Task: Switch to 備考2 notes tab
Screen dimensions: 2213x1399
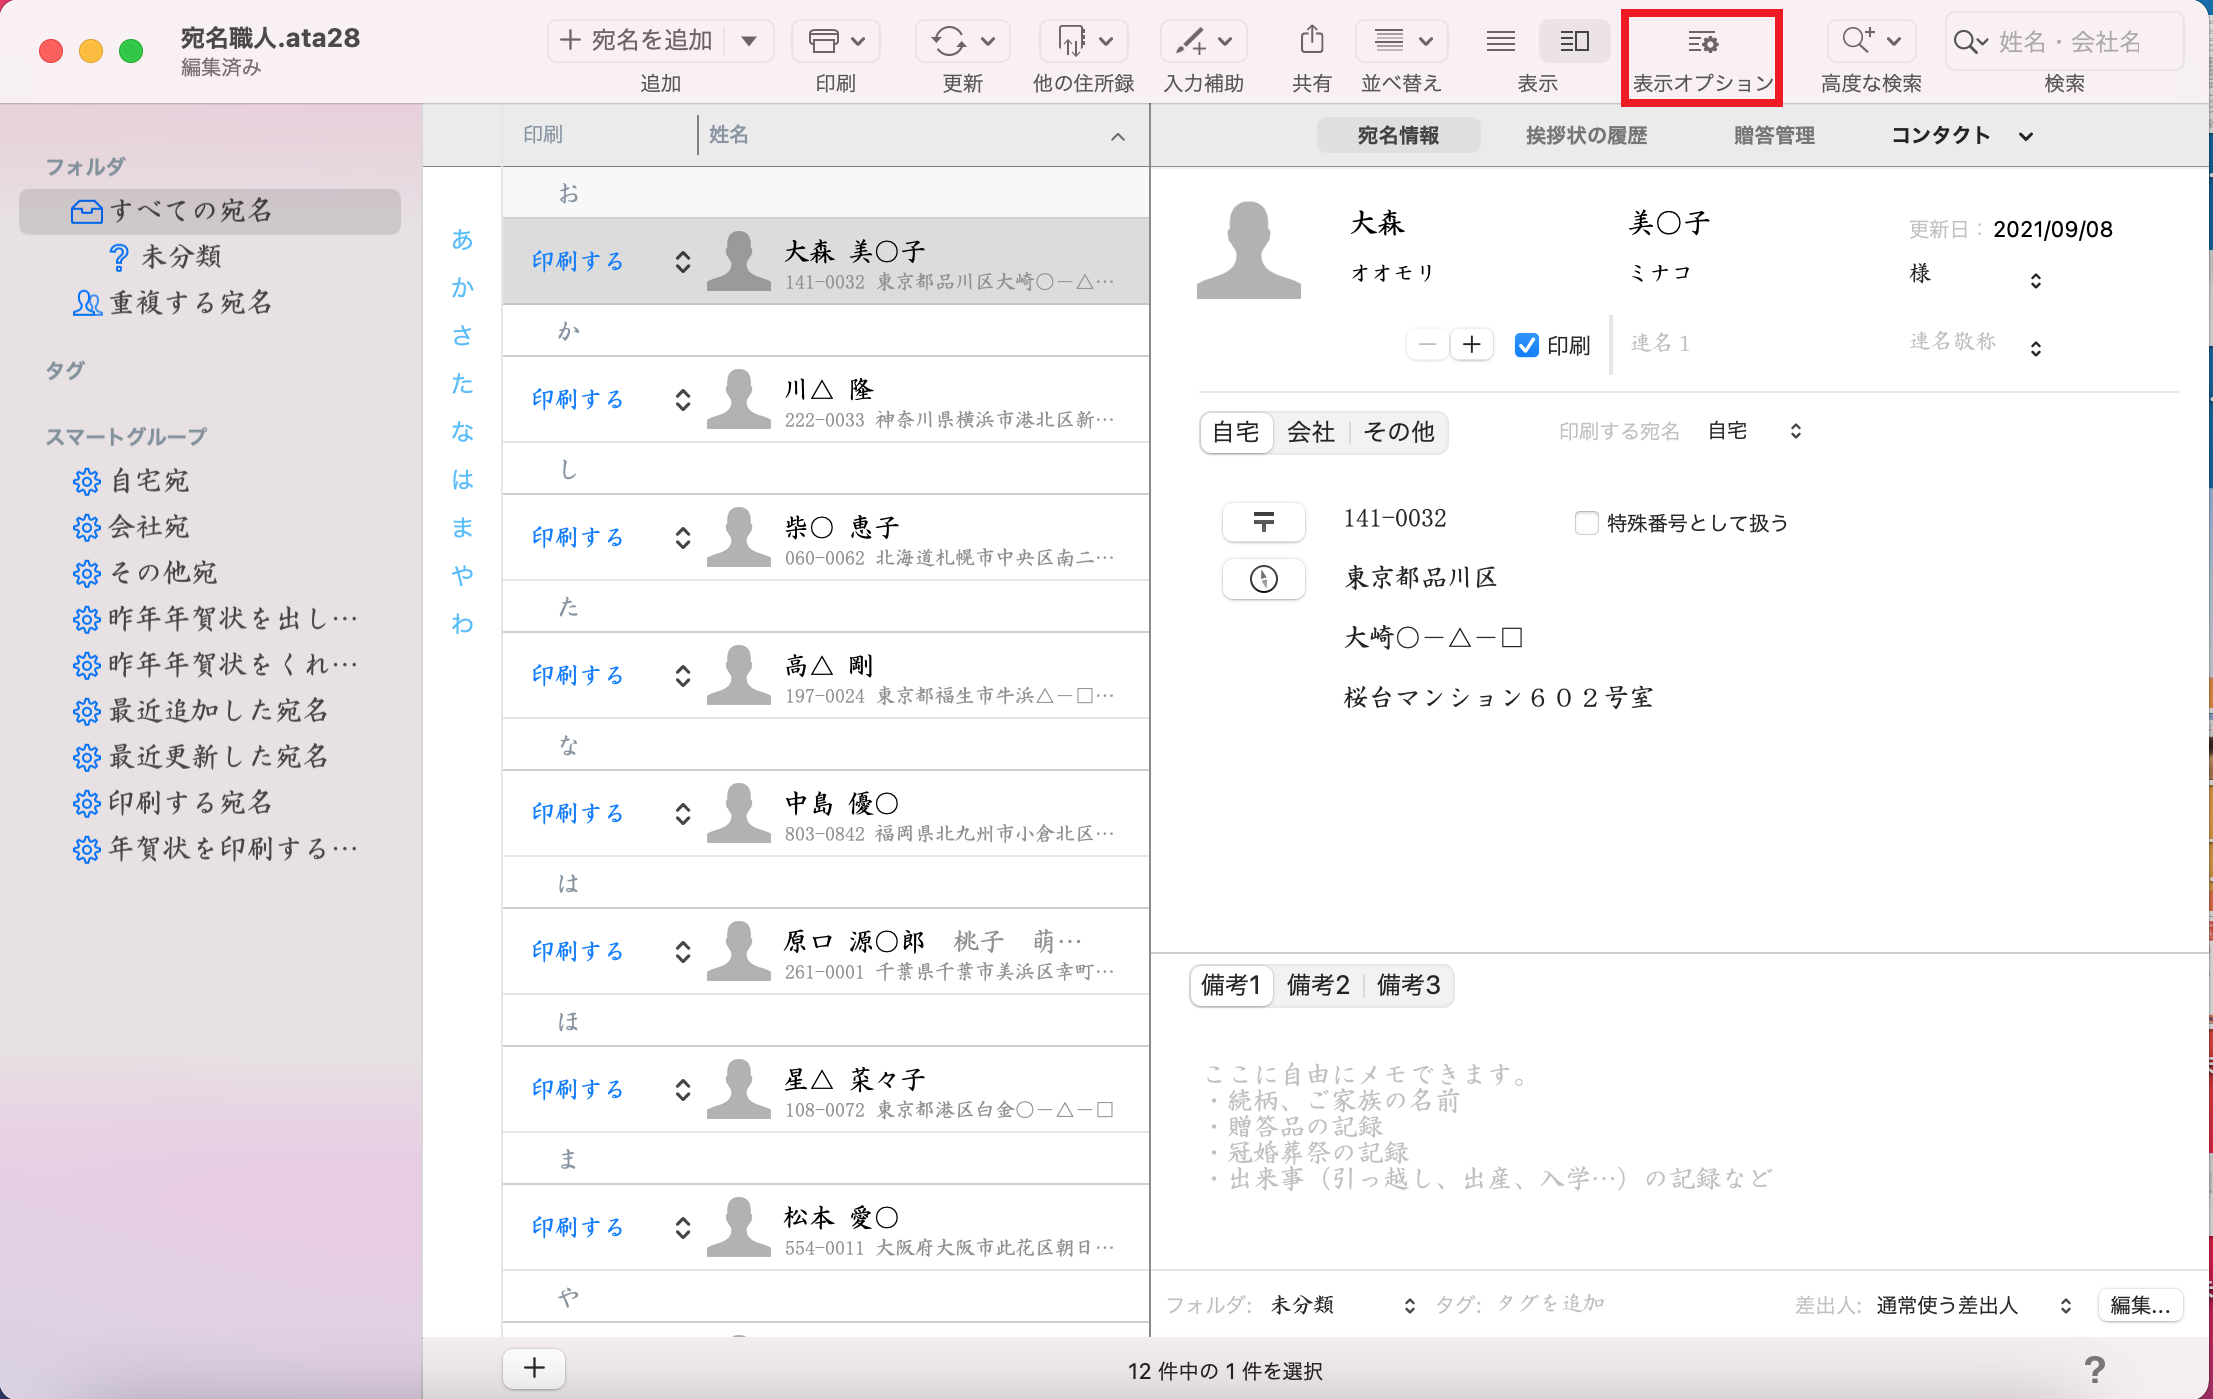Action: (x=1318, y=986)
